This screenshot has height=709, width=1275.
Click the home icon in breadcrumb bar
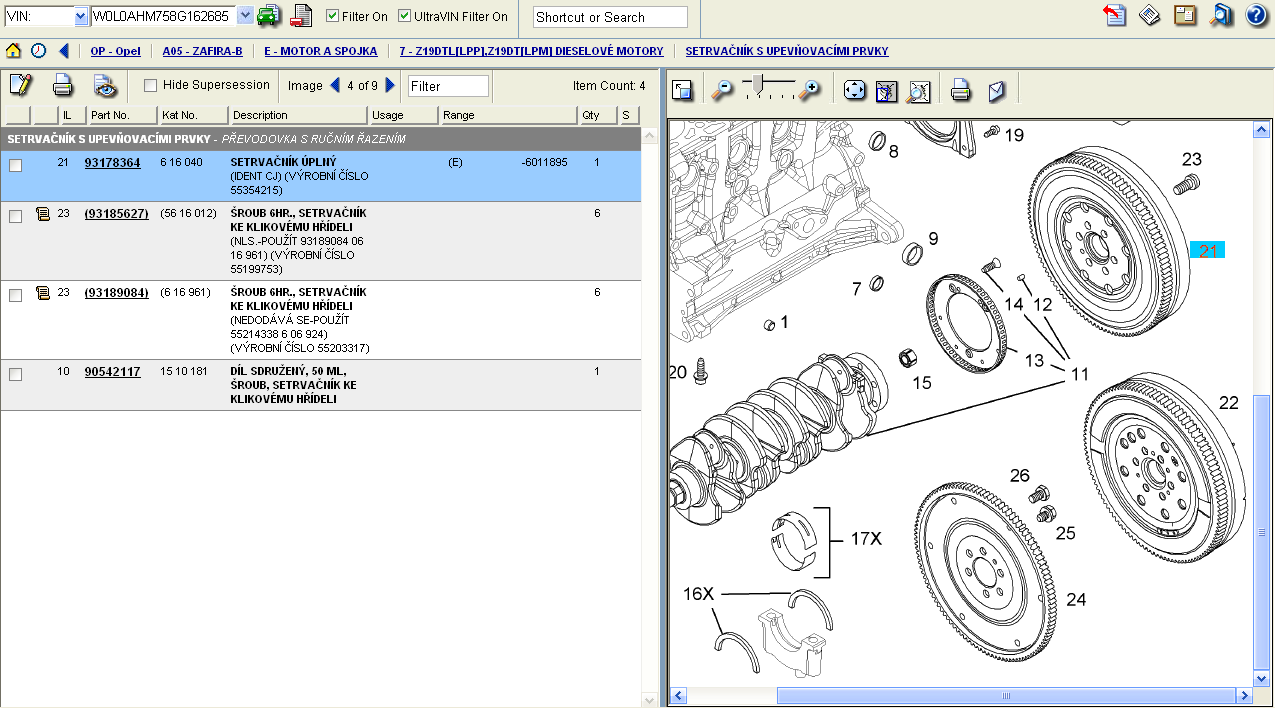point(13,51)
